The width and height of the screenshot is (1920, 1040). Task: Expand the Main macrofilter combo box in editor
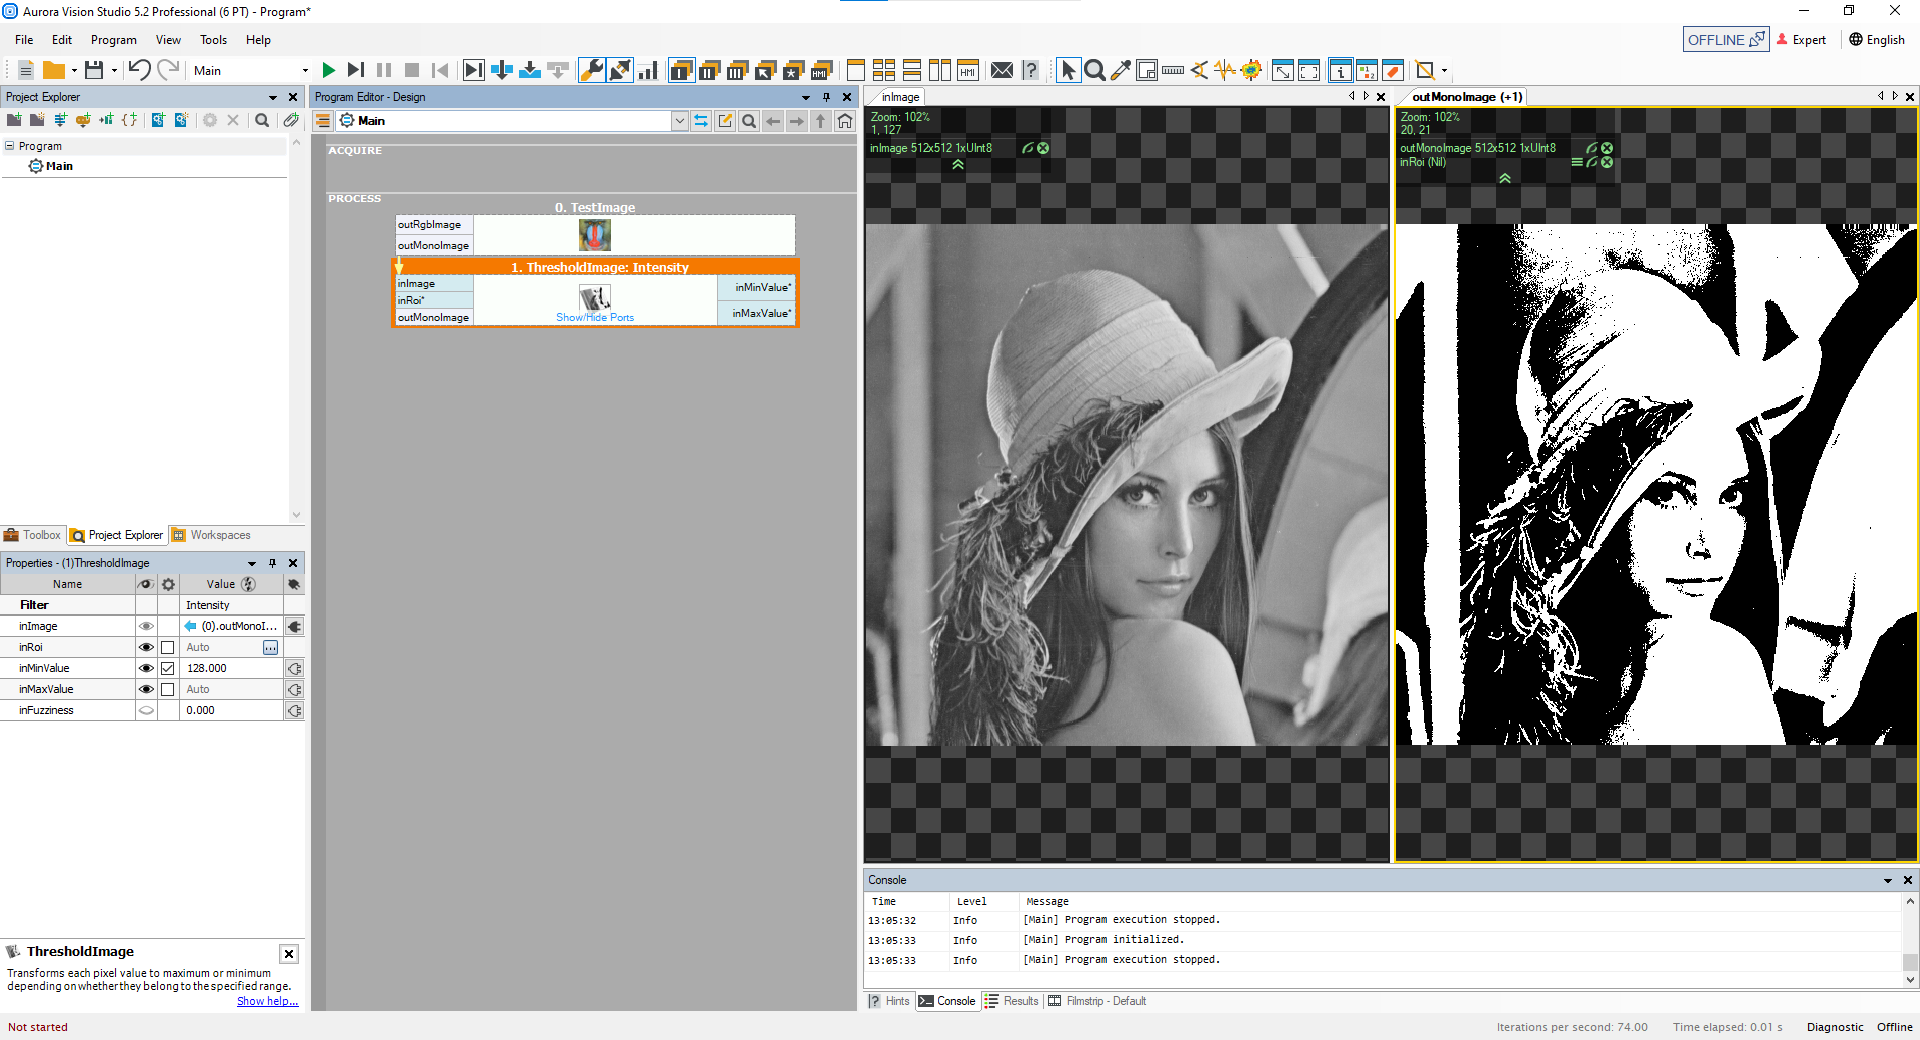(680, 121)
